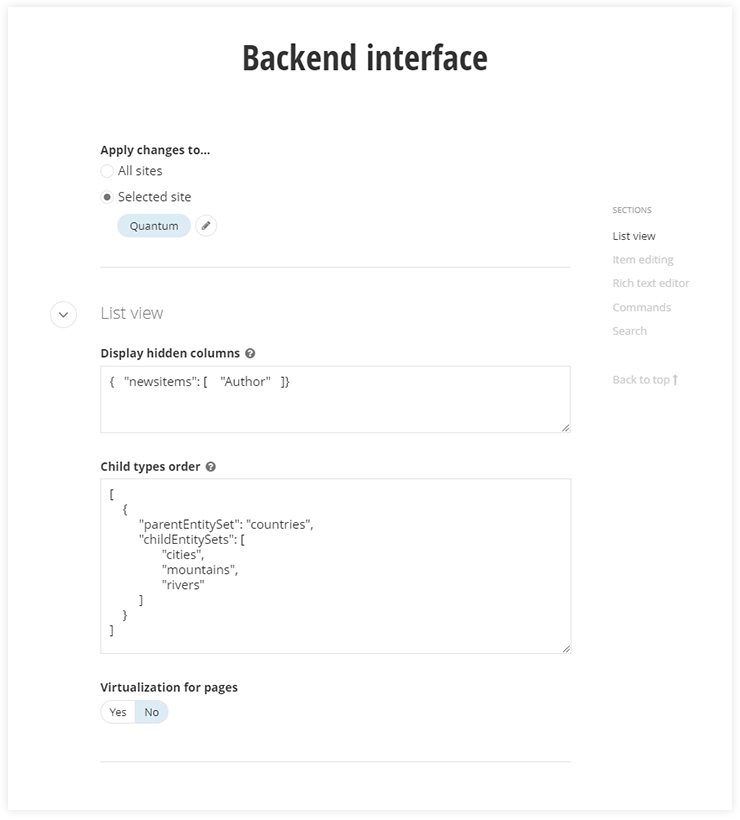The image size is (740, 820).
Task: Choose the Selected site radio option
Action: 107,197
